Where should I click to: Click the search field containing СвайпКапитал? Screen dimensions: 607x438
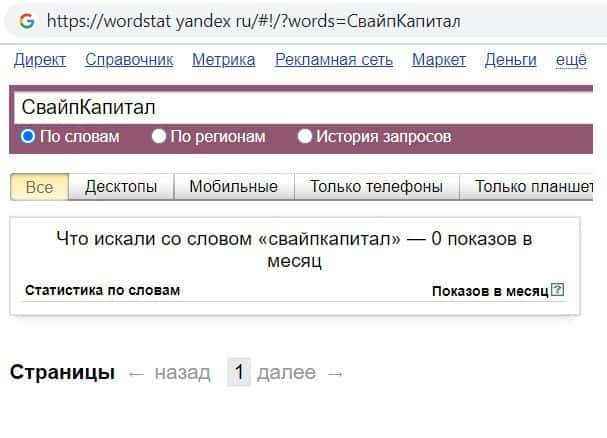(303, 108)
